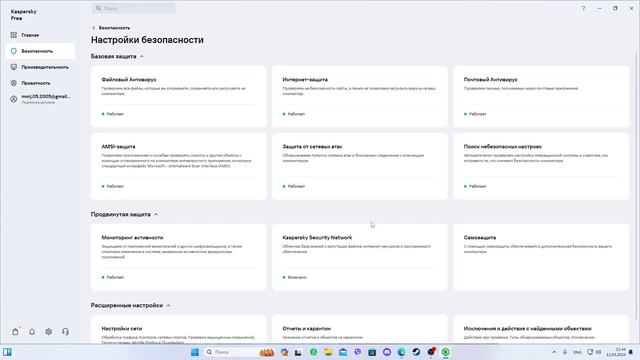This screenshot has height=360, width=640.
Task: Open the Настройки сети card
Action: (178, 329)
